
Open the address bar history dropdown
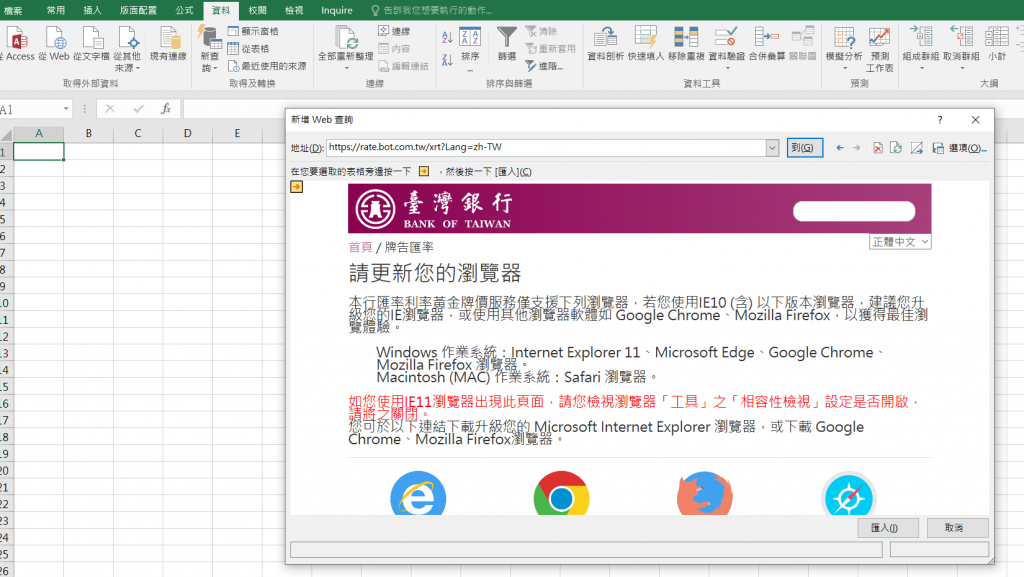[772, 148]
